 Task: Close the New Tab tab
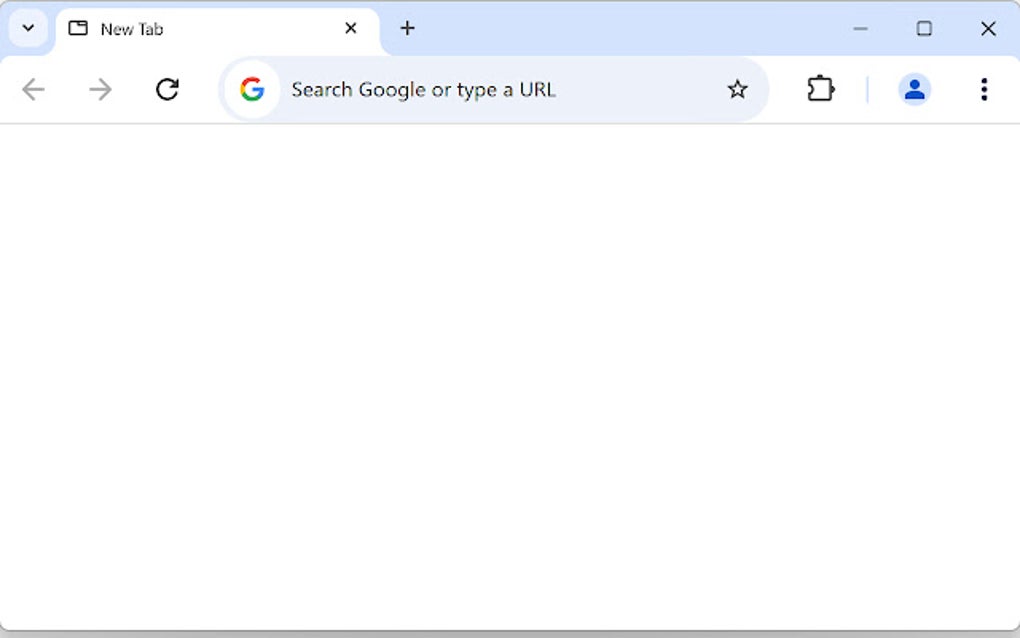coord(350,29)
